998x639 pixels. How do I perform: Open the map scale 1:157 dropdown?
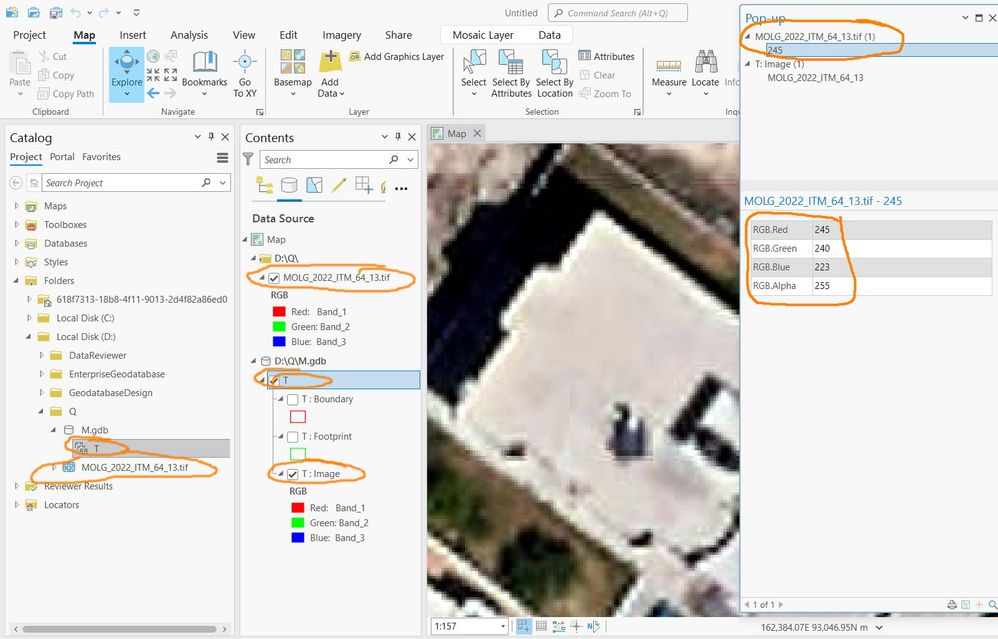503,626
